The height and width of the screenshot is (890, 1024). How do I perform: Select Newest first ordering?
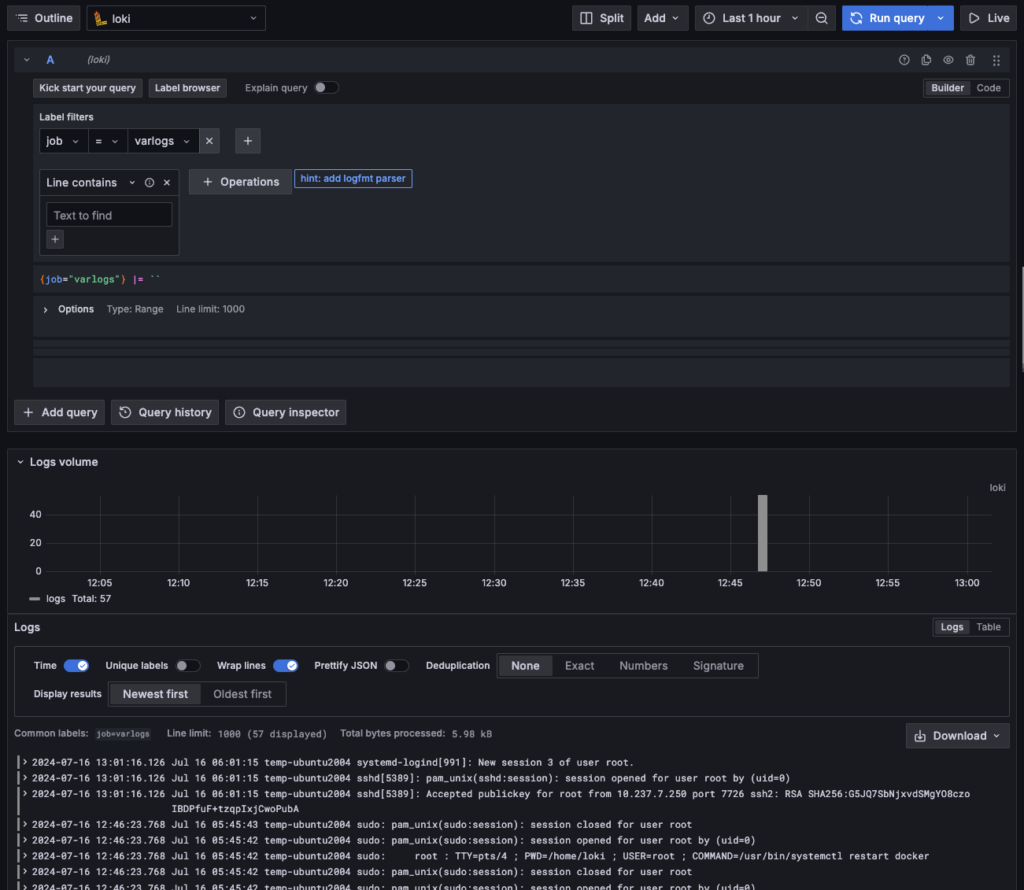pyautogui.click(x=155, y=694)
